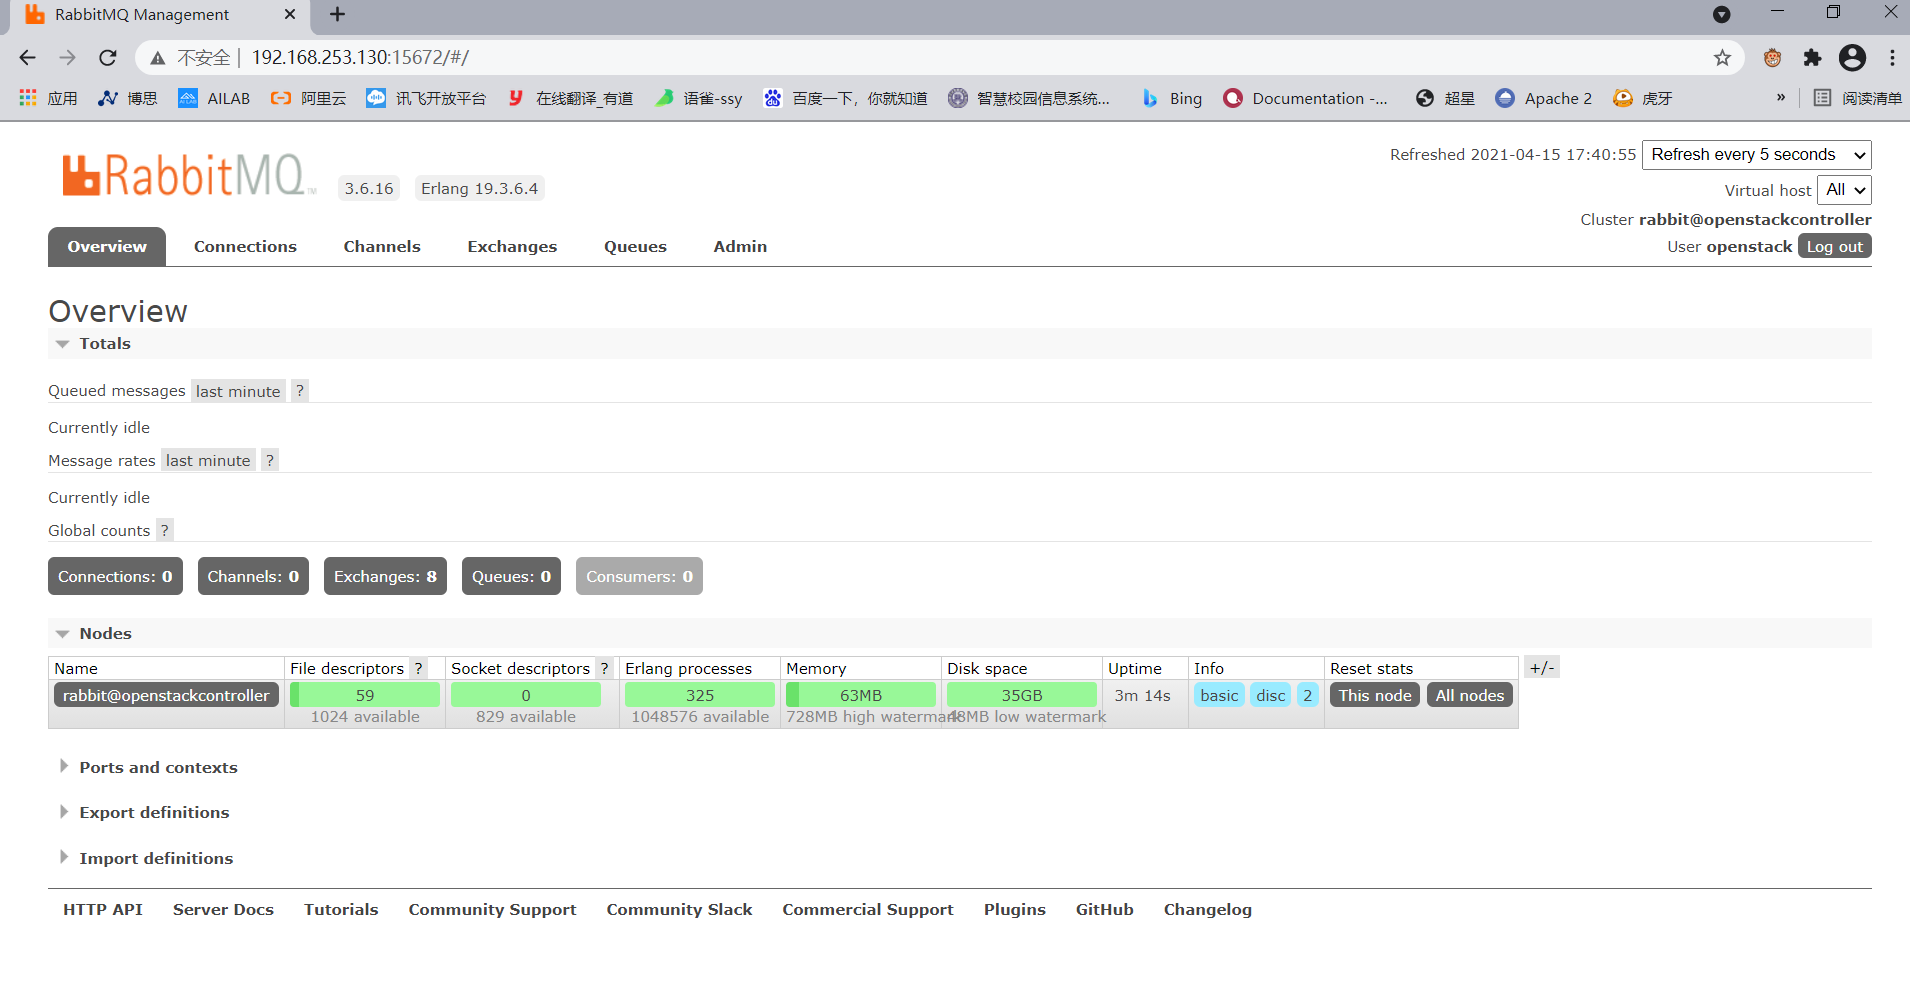Switch to the Queues tab
Screen dimensions: 1910x990
click(x=635, y=247)
